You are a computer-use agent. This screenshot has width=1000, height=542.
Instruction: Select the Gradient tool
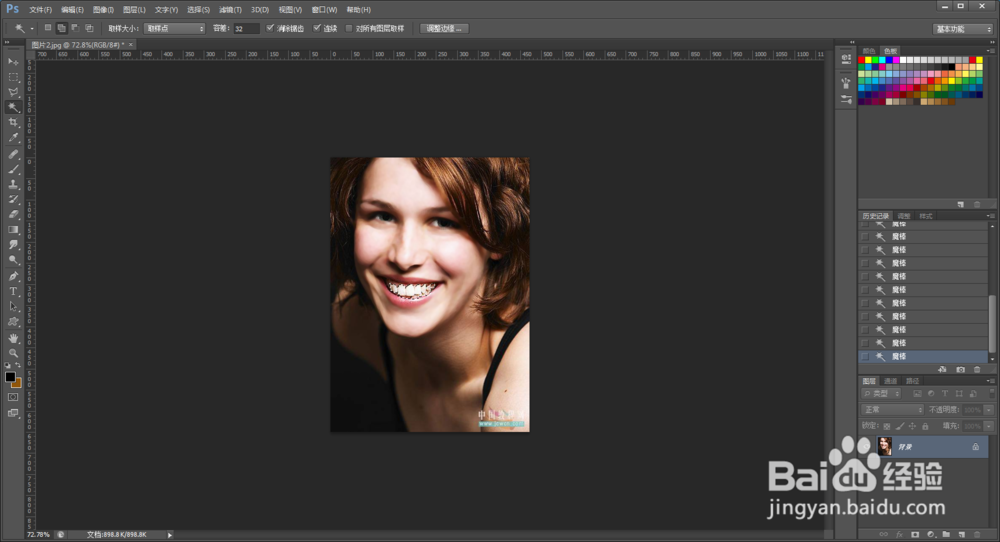pos(13,230)
